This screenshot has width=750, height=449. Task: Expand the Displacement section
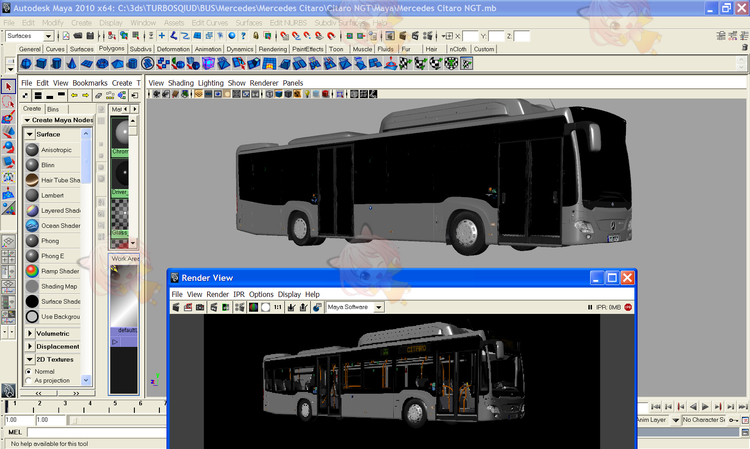(x=30, y=346)
